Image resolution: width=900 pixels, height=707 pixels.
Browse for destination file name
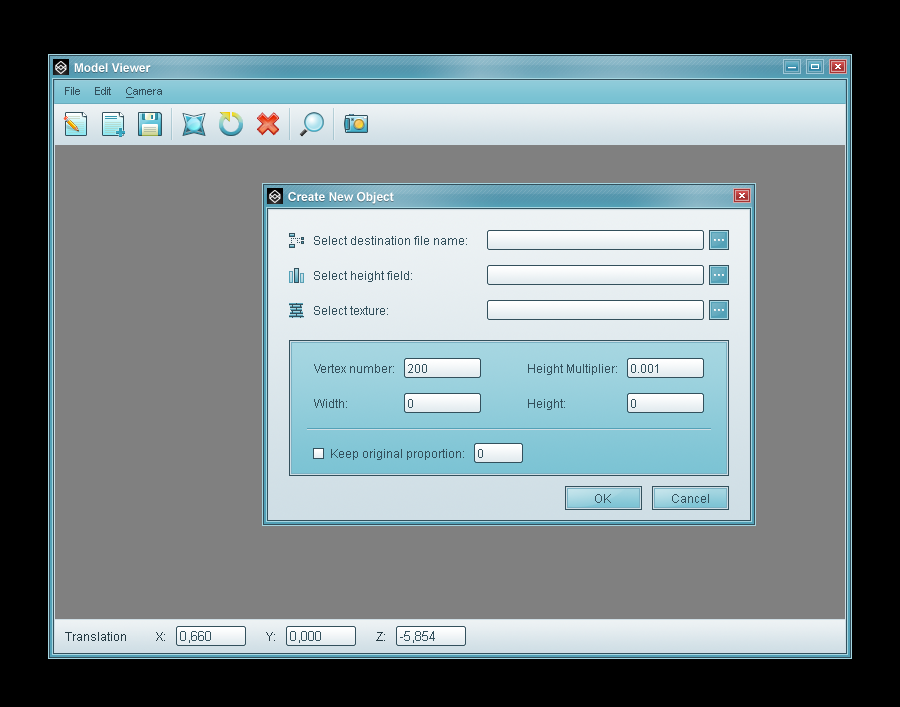click(718, 240)
